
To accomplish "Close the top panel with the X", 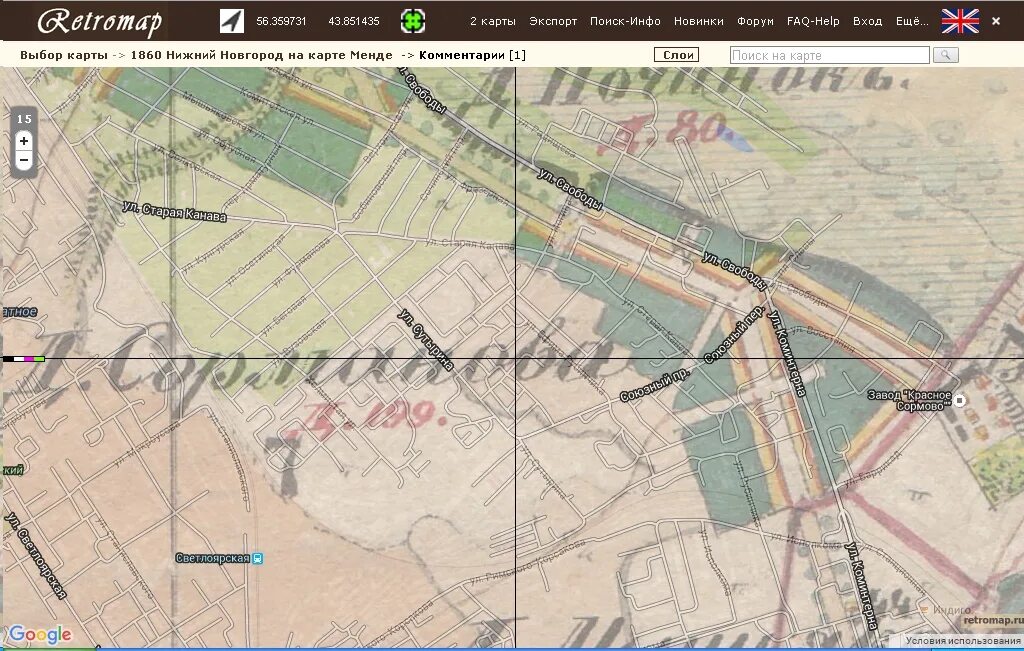I will point(996,21).
